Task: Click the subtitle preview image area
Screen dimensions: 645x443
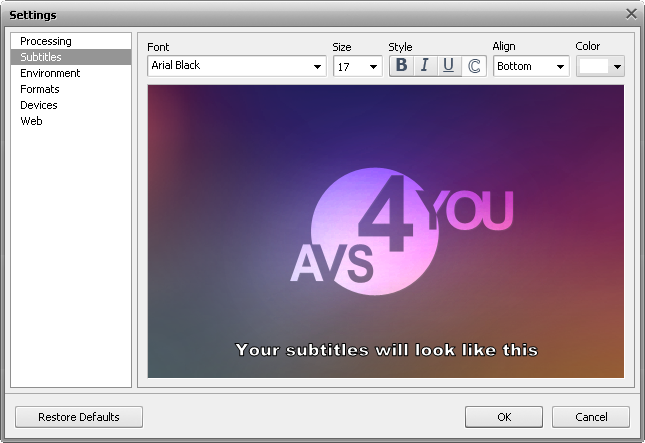Action: 385,231
